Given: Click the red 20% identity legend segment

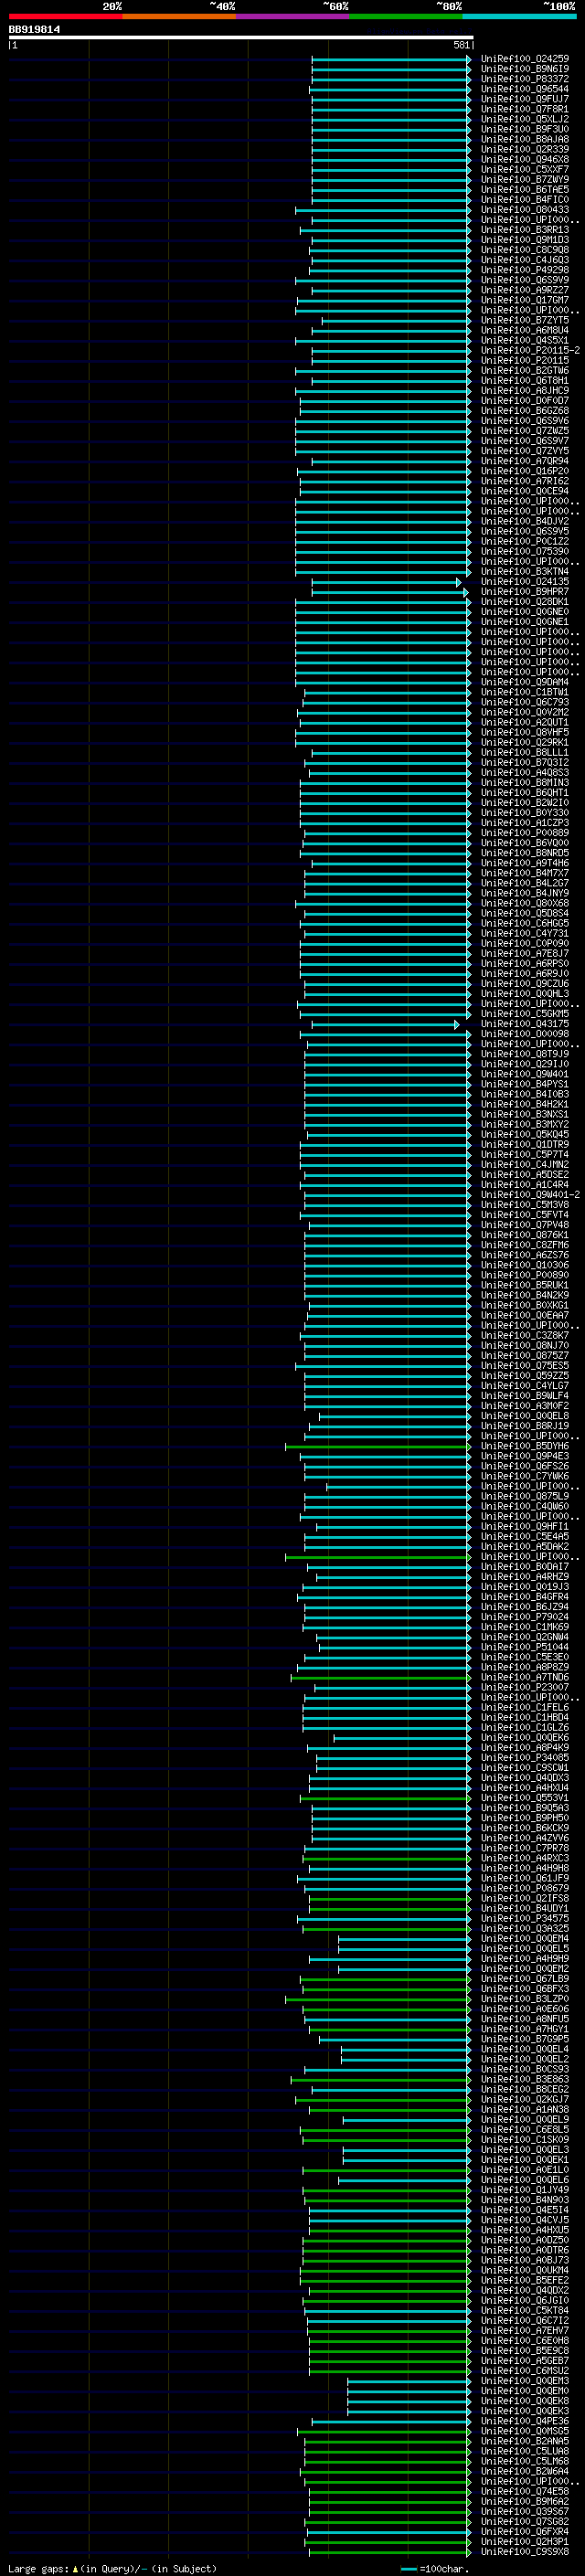Looking at the screenshot, I should [65, 16].
